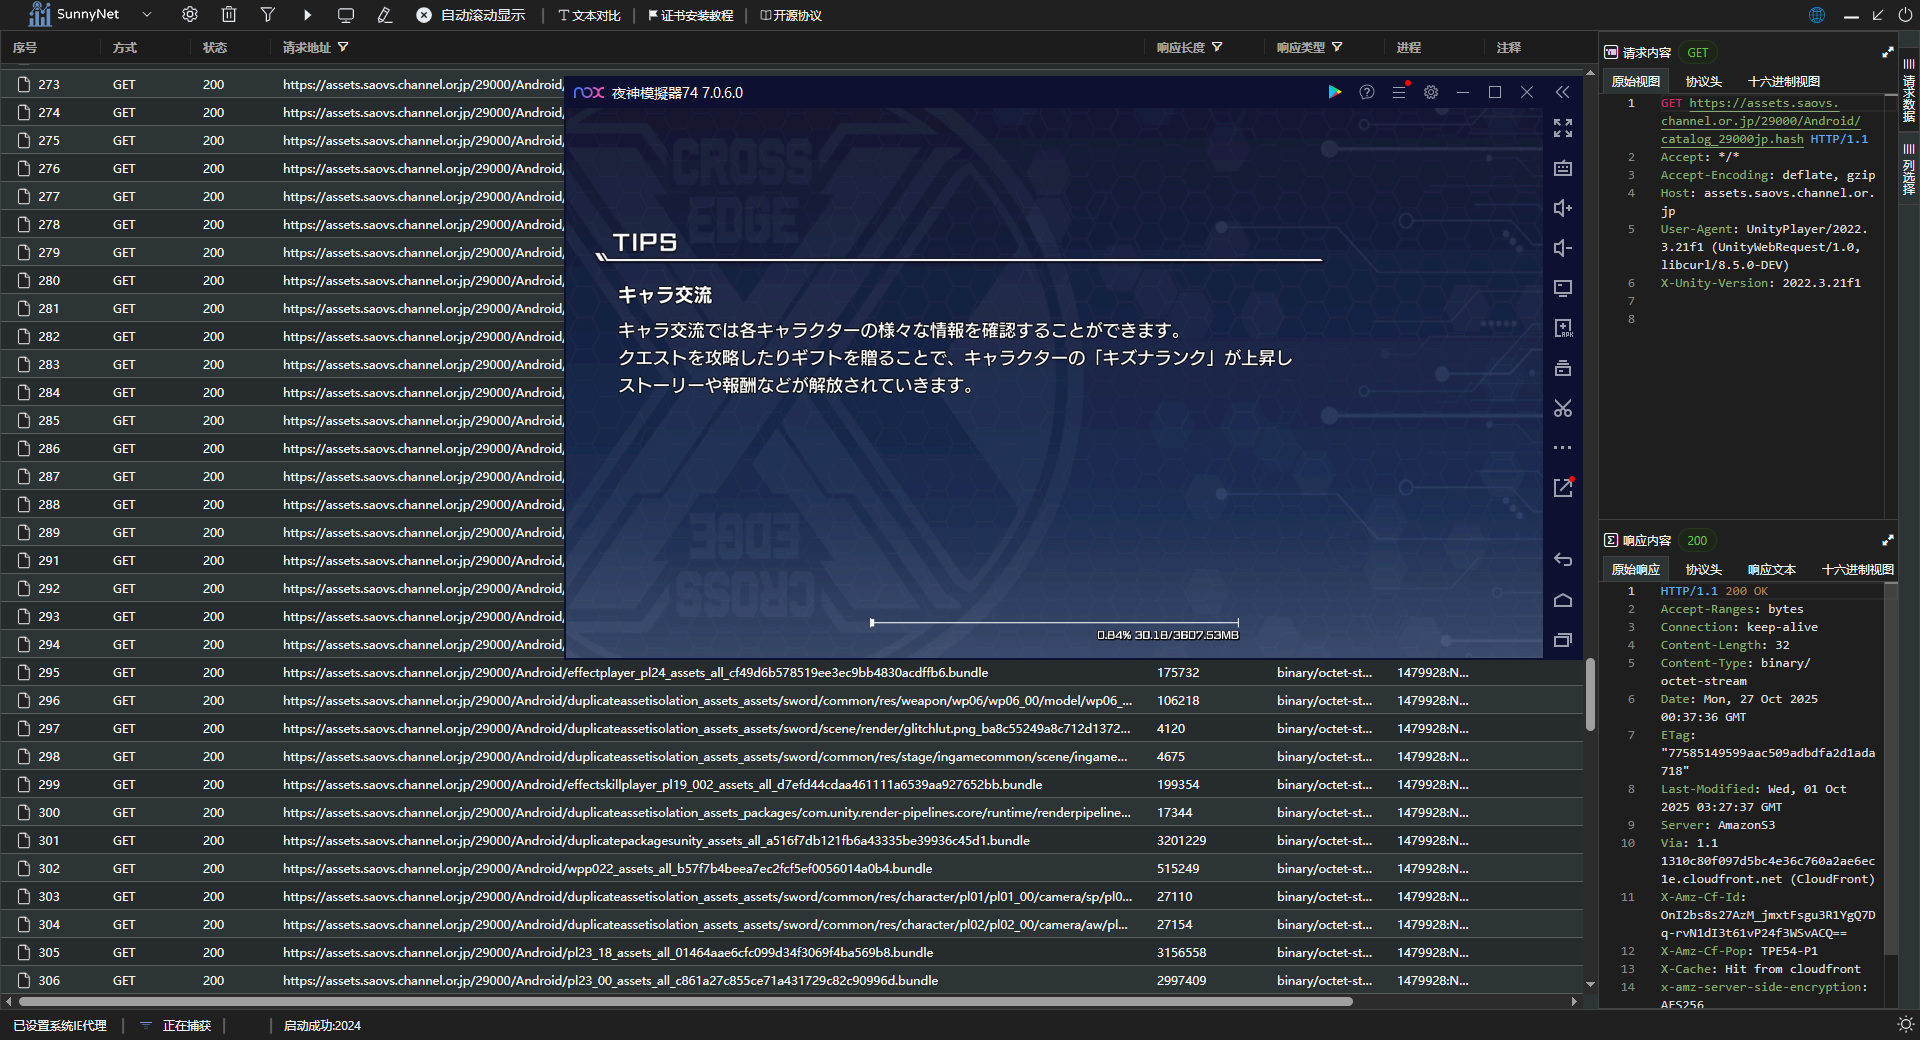Switch to request 十六进制视图 tab
Image resolution: width=1920 pixels, height=1040 pixels.
pyautogui.click(x=1783, y=81)
